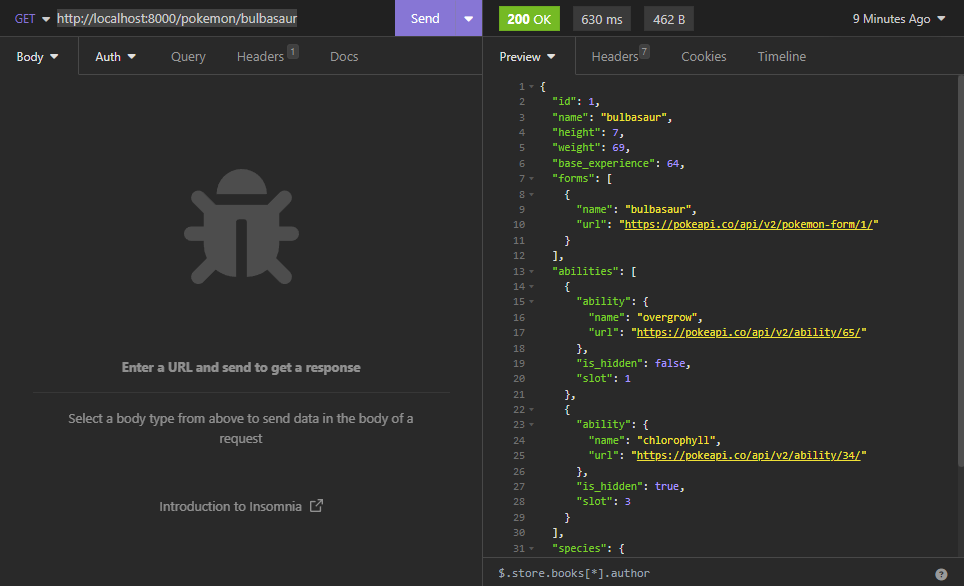
Task: Open the Preview mode dropdown
Action: point(527,57)
